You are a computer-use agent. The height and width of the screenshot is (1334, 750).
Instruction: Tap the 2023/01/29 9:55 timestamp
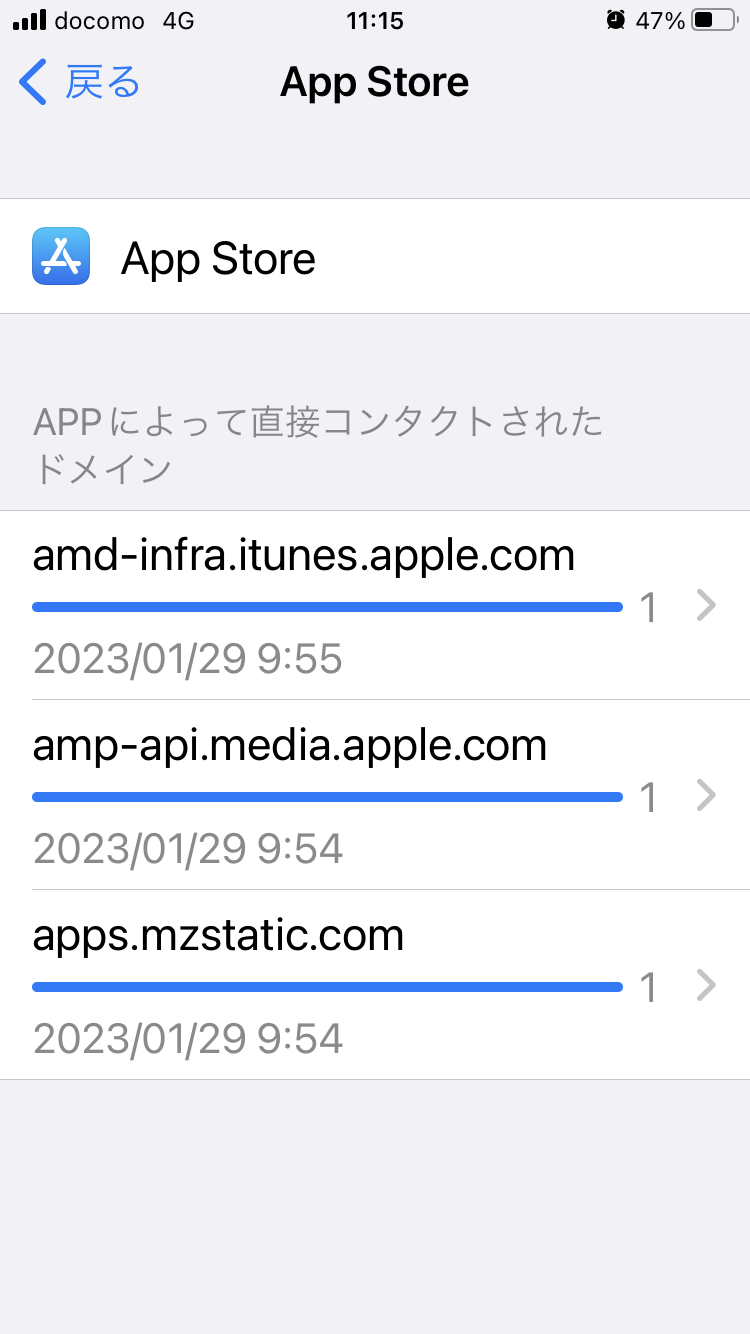pyautogui.click(x=188, y=659)
